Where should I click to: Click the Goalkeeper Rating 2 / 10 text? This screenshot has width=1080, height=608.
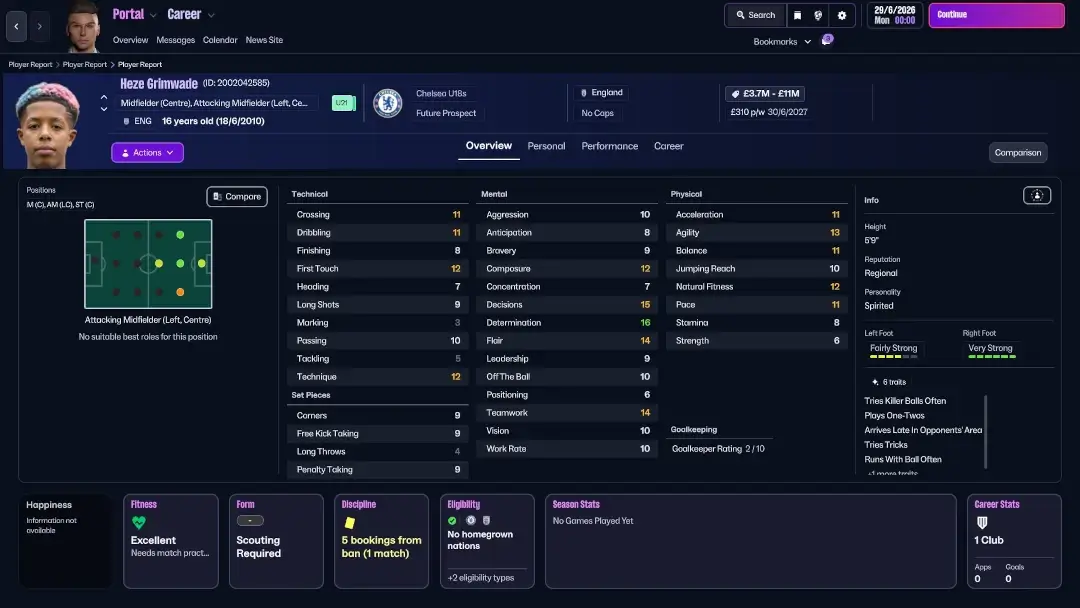click(x=718, y=449)
